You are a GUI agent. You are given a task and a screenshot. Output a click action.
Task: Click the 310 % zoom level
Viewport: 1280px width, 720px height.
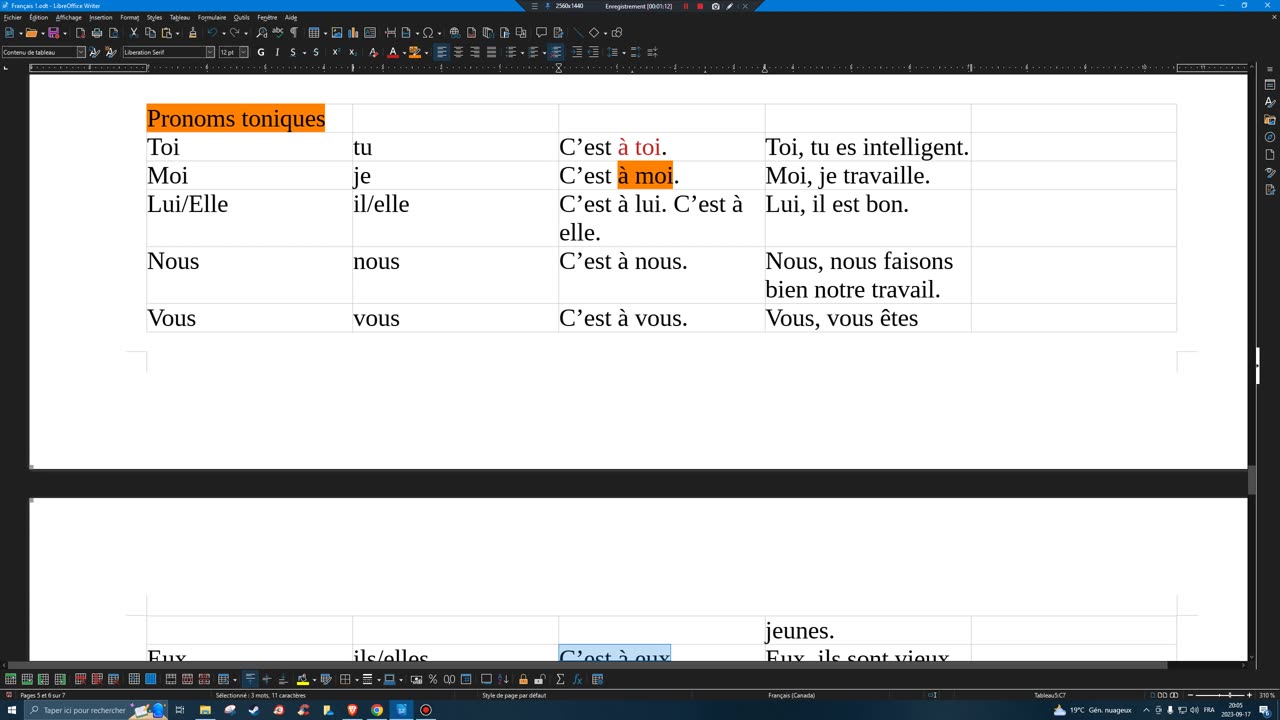[1267, 695]
